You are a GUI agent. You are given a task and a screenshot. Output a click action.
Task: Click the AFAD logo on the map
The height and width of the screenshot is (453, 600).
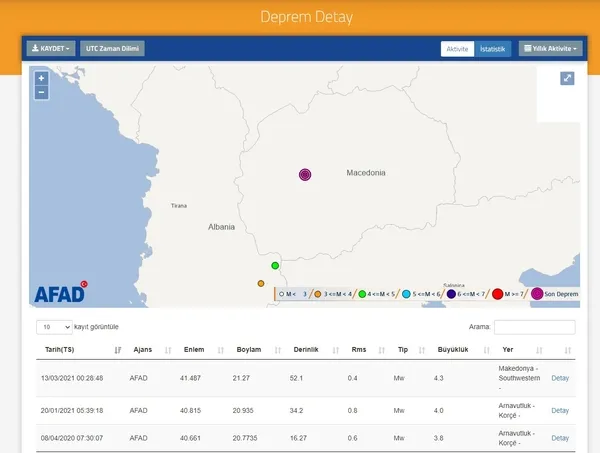point(61,292)
